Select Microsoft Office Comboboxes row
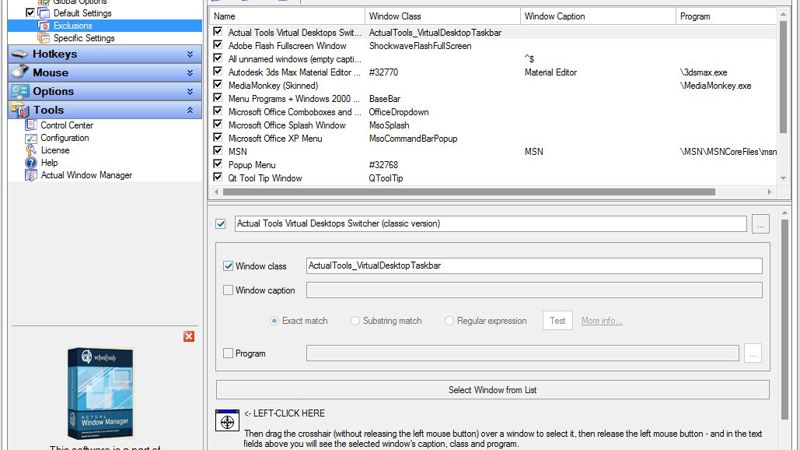This screenshot has height=450, width=800. coord(493,112)
